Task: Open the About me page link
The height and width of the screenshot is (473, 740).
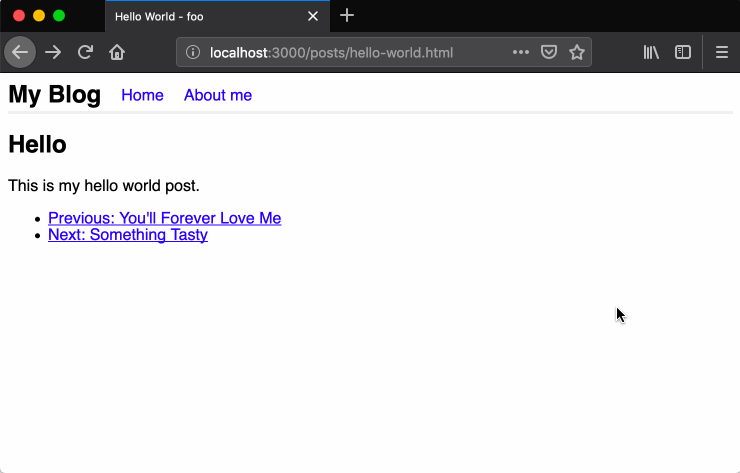Action: click(x=217, y=95)
